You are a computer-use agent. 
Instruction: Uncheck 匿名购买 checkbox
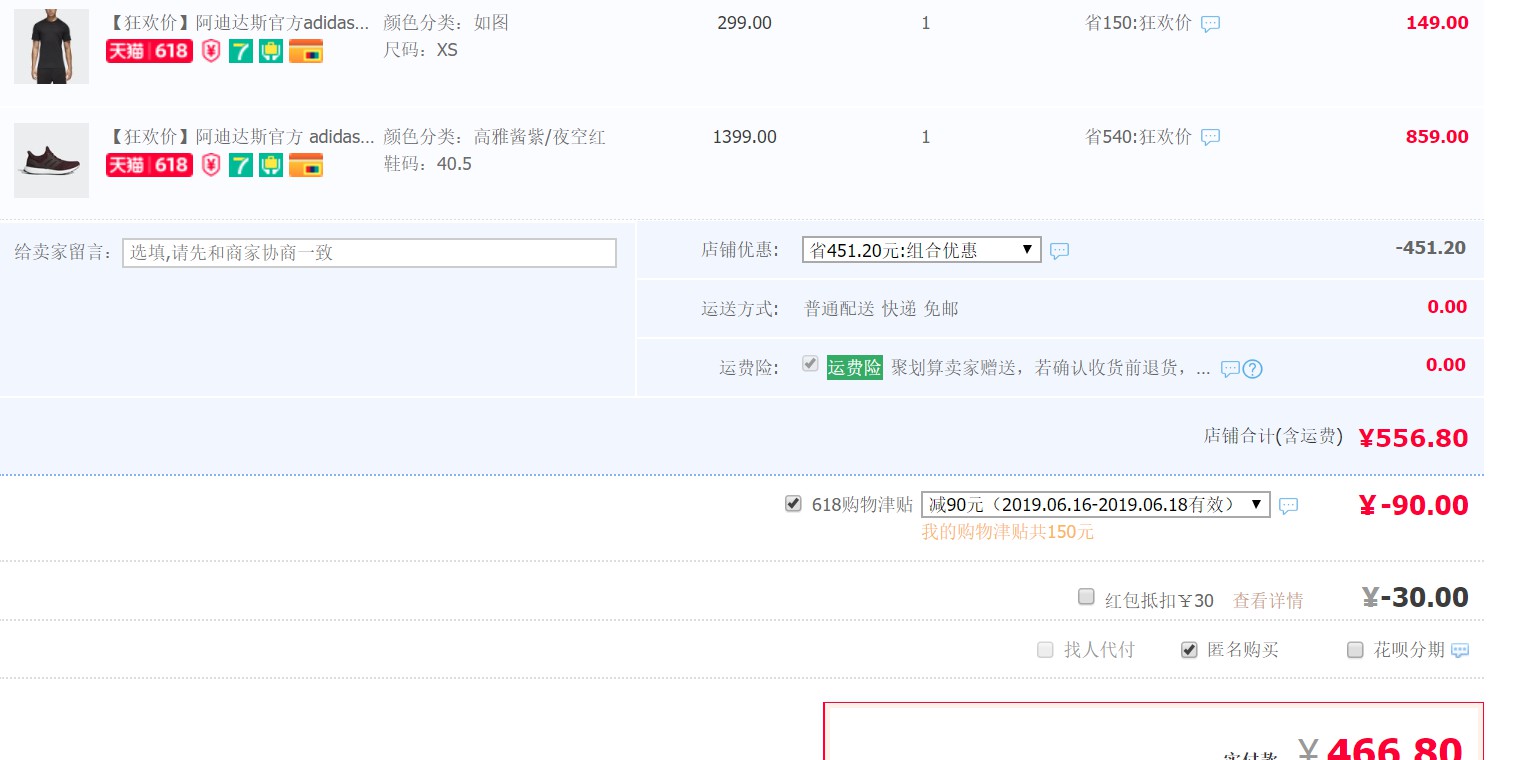(1189, 650)
